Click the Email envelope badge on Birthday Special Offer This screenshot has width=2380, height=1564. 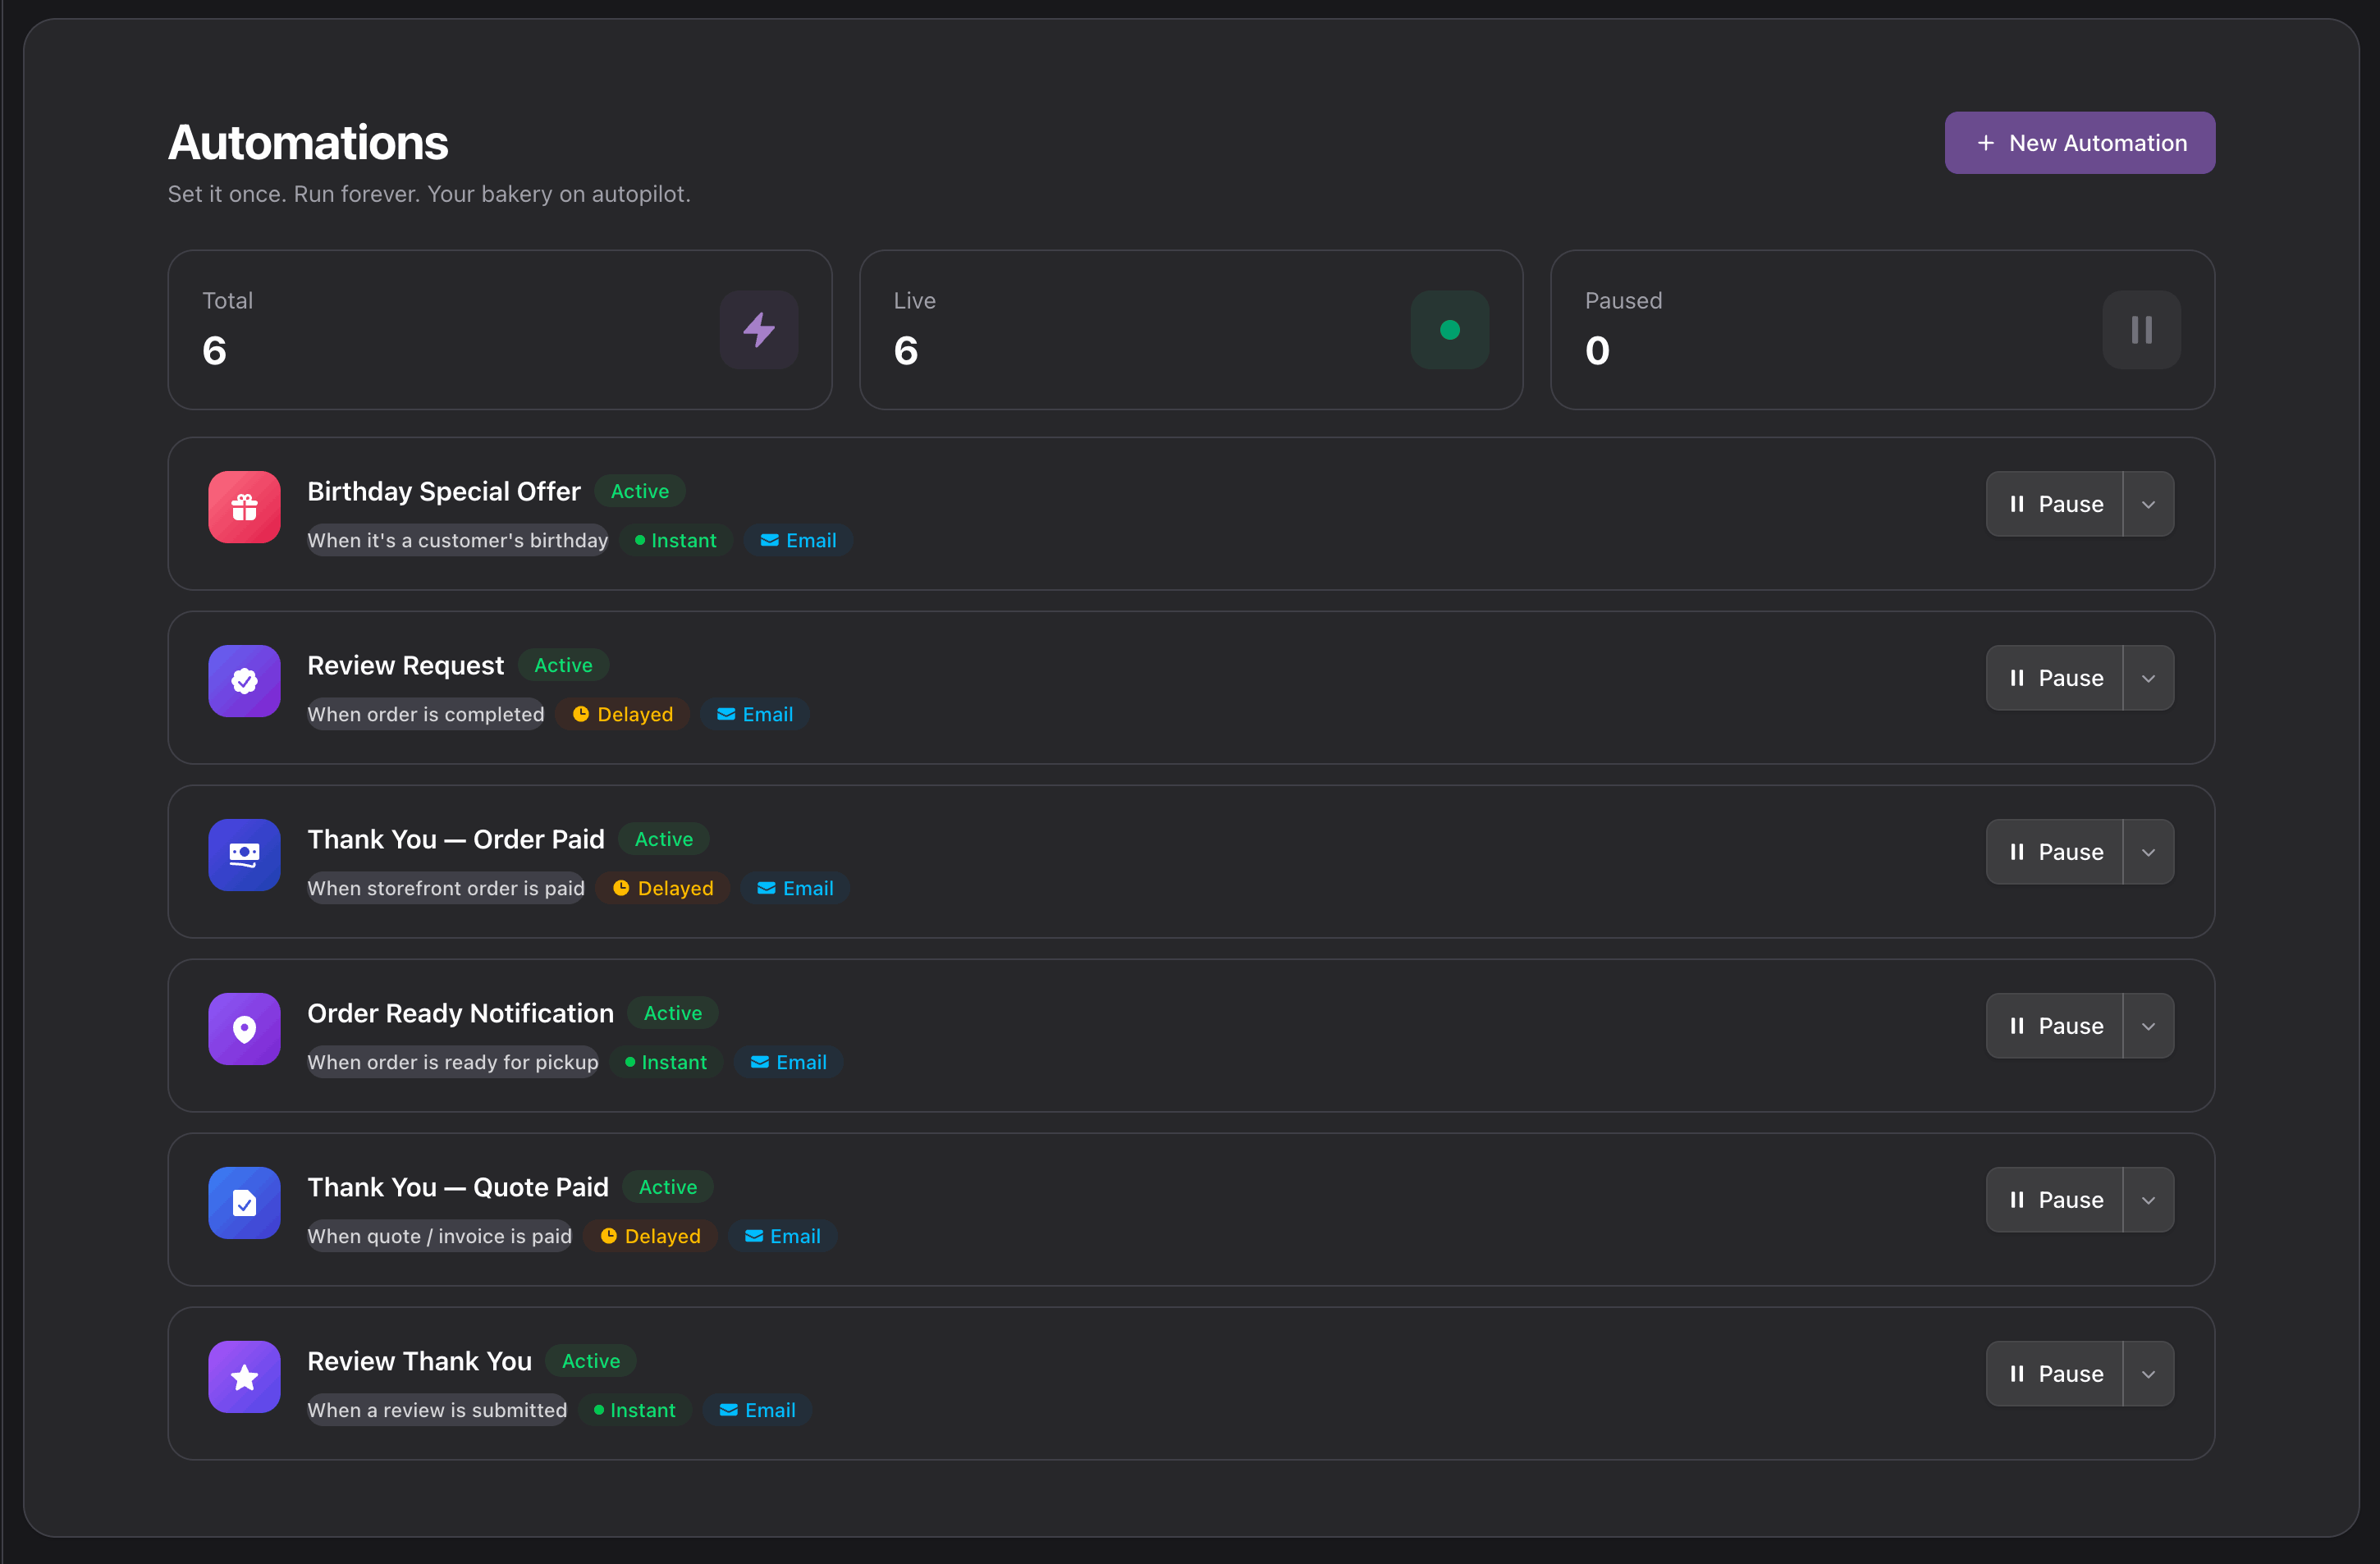797,540
